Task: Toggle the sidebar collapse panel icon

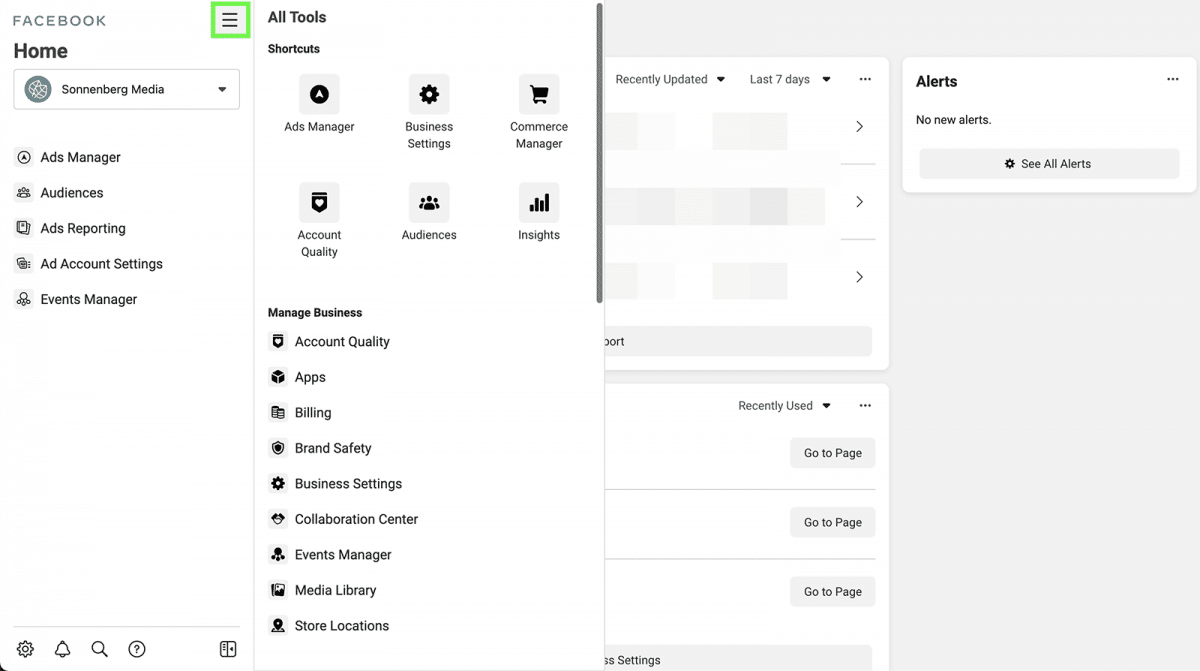Action: 228,649
